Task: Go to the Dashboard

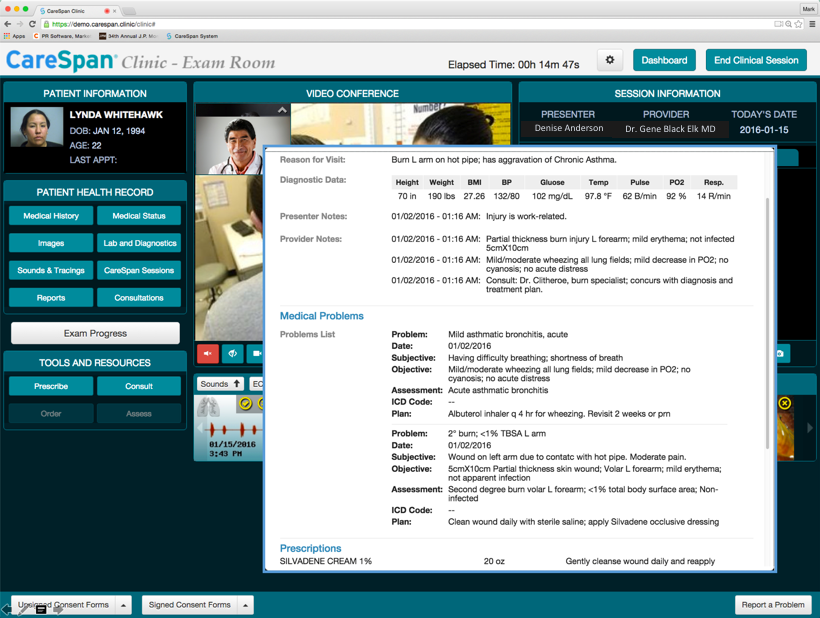Action: 664,60
